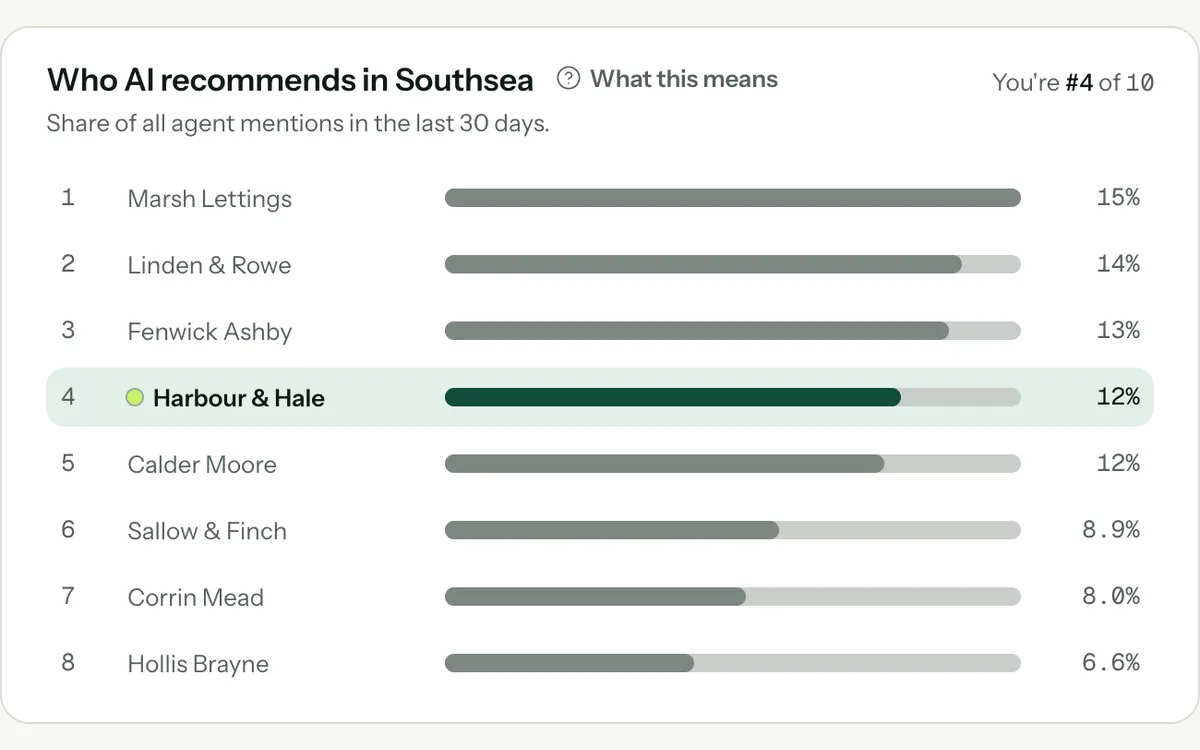Select the Linden & Rowe agent name
The width and height of the screenshot is (1200, 750).
(209, 265)
